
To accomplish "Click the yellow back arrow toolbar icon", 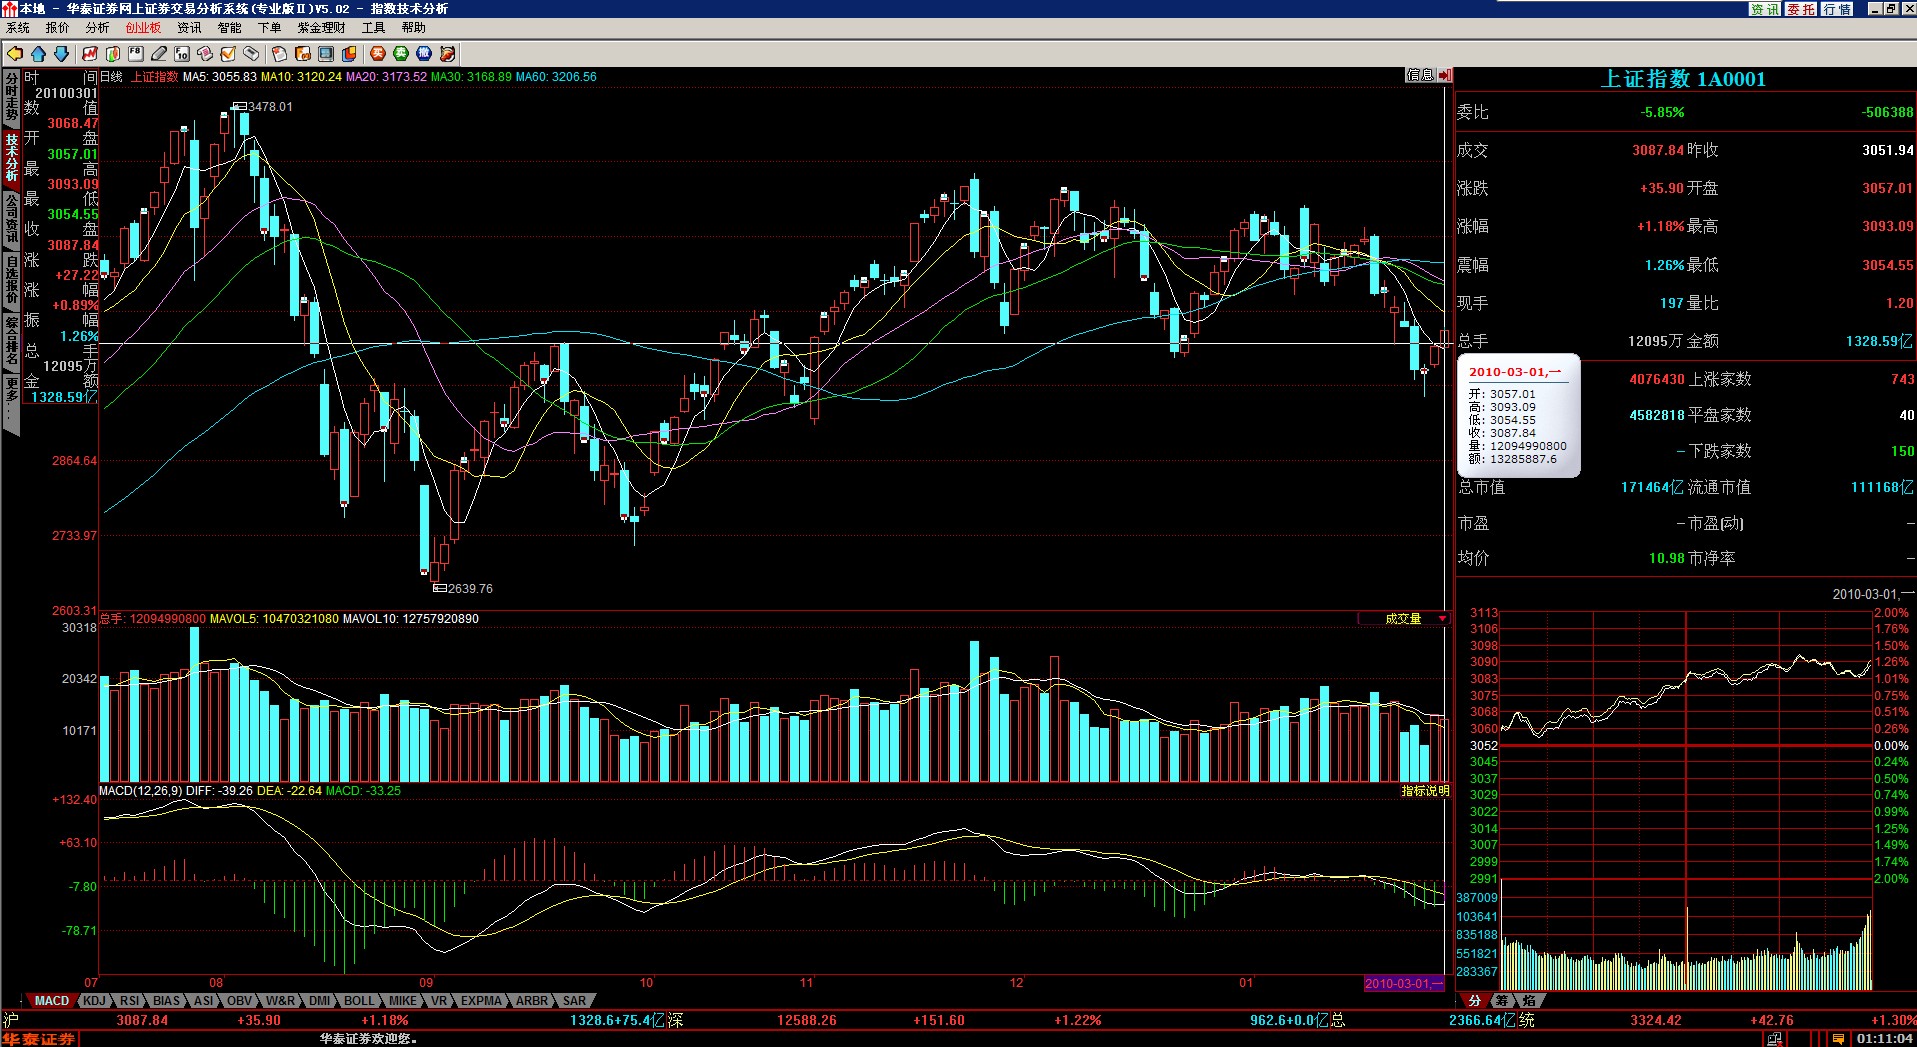I will pyautogui.click(x=15, y=54).
